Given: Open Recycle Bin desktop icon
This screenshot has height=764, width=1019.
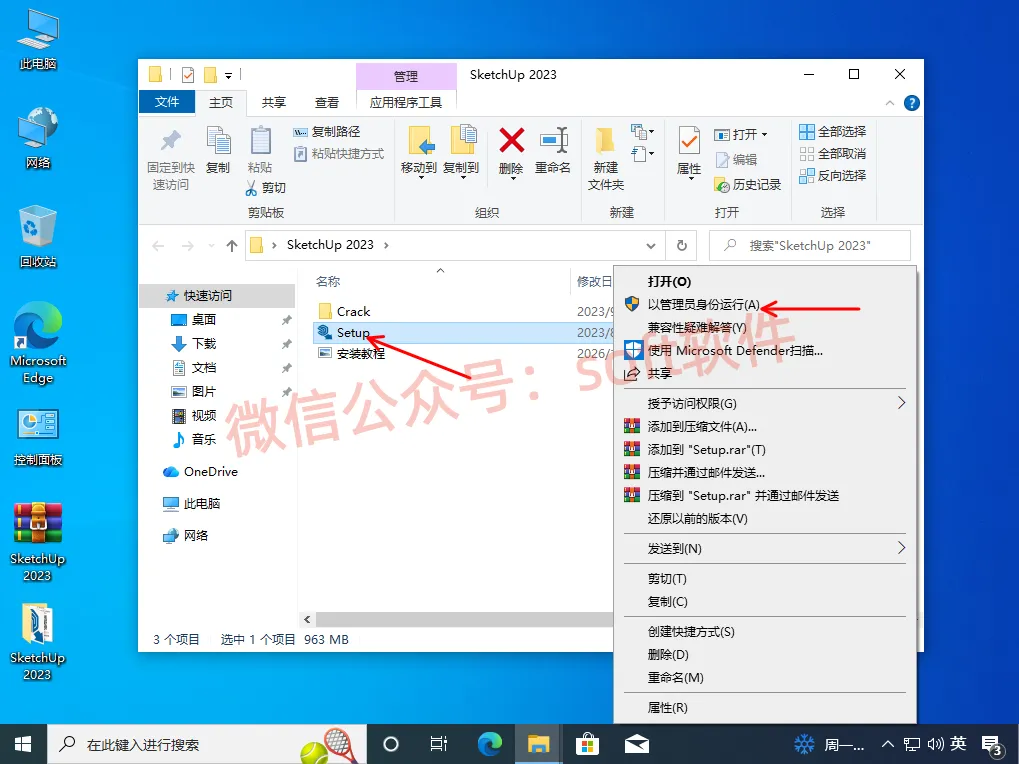Looking at the screenshot, I should [x=38, y=236].
